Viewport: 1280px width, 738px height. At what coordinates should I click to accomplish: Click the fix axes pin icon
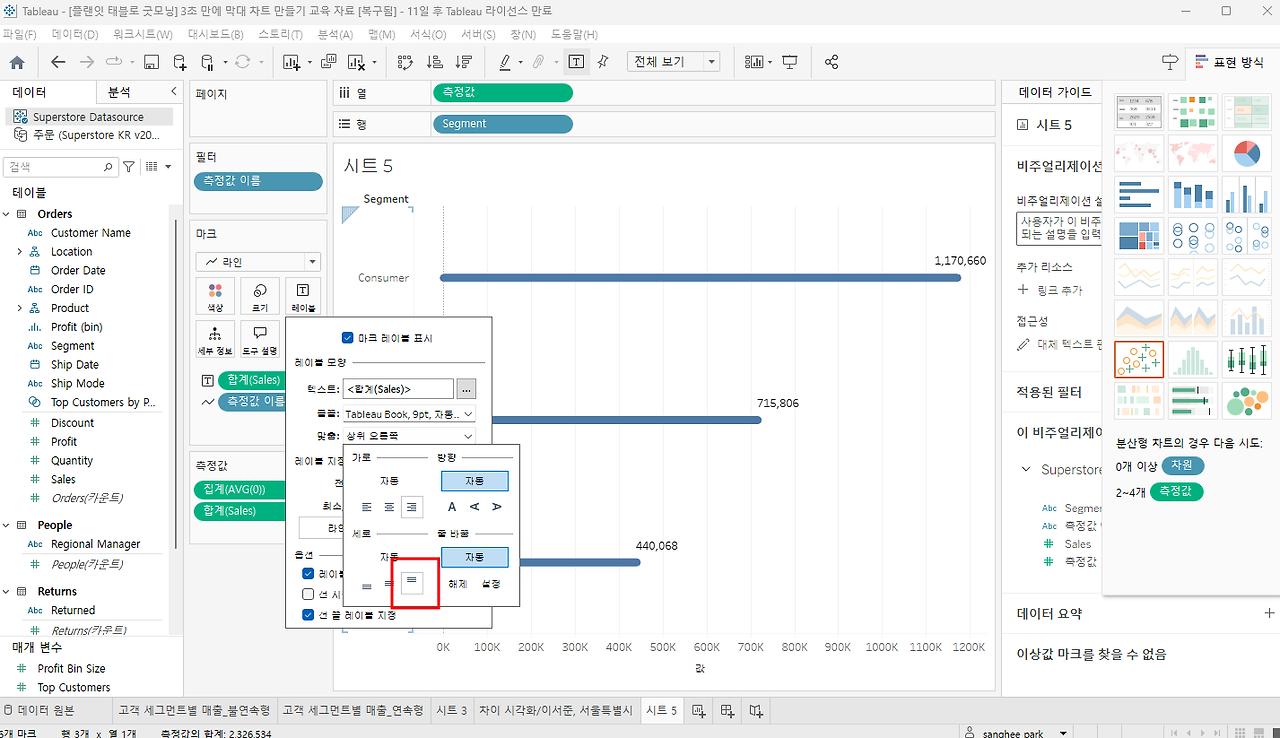pos(603,62)
